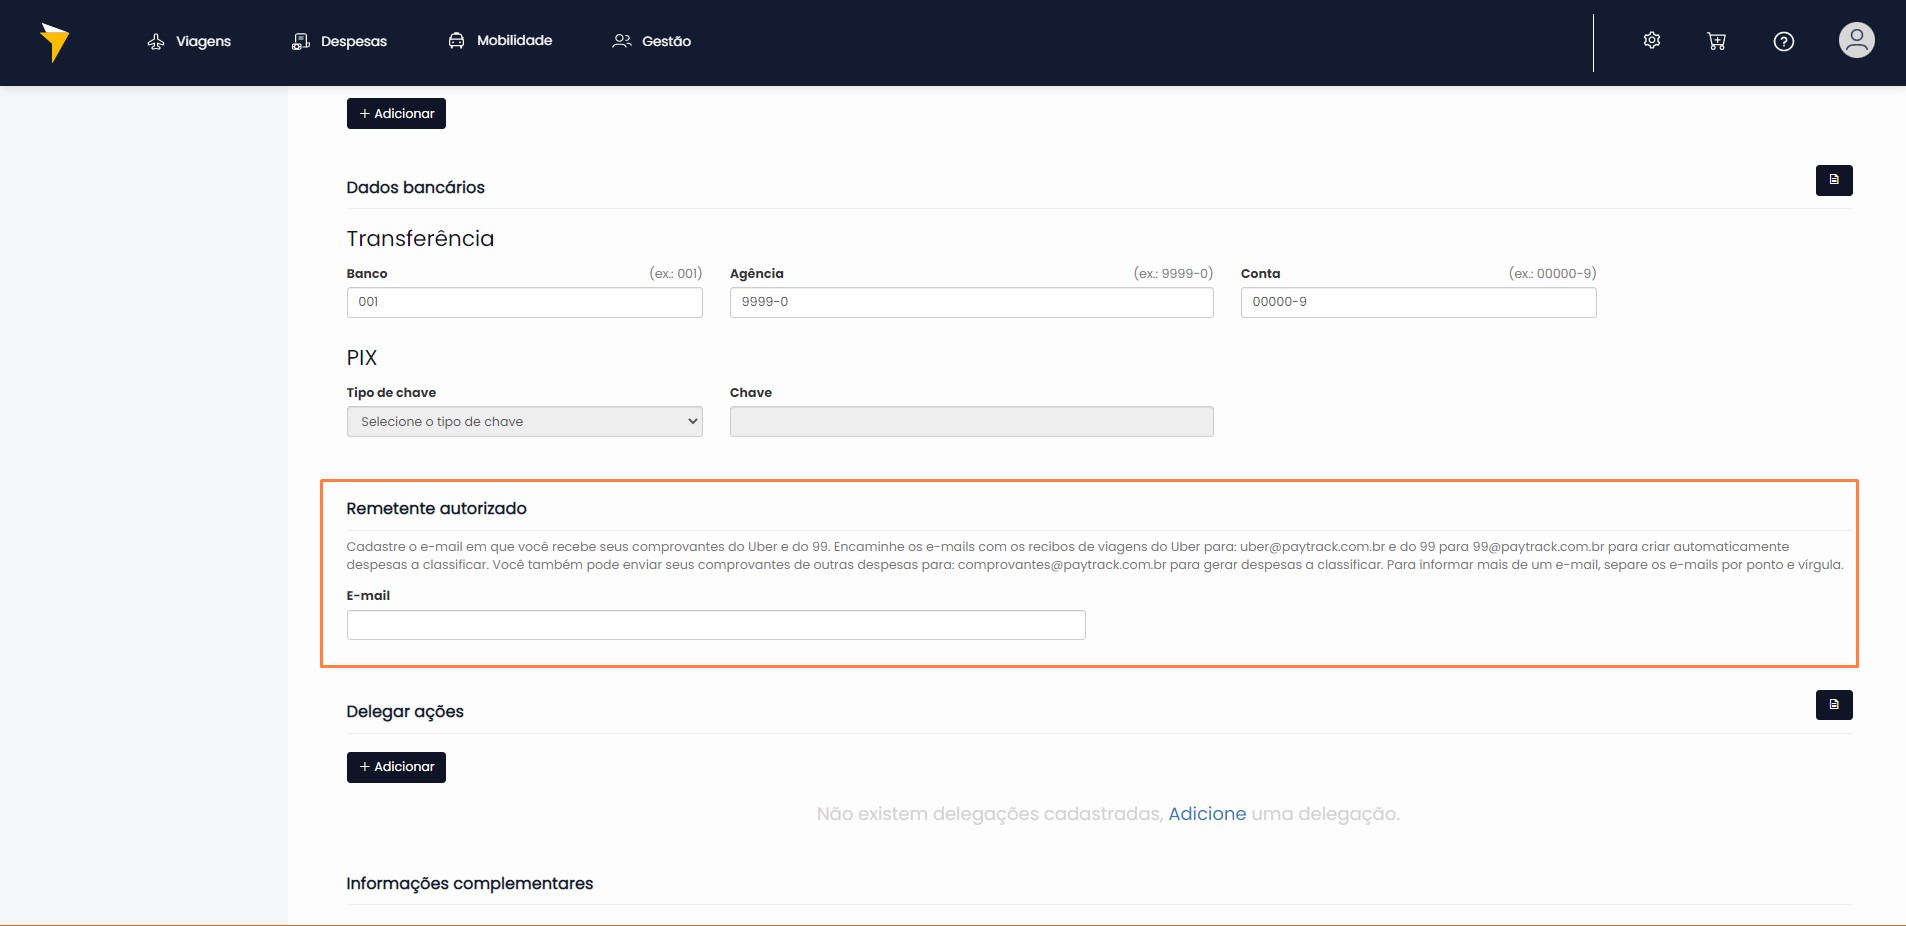This screenshot has height=926, width=1906.
Task: Click the save icon beside Delegar ações
Action: click(1833, 705)
